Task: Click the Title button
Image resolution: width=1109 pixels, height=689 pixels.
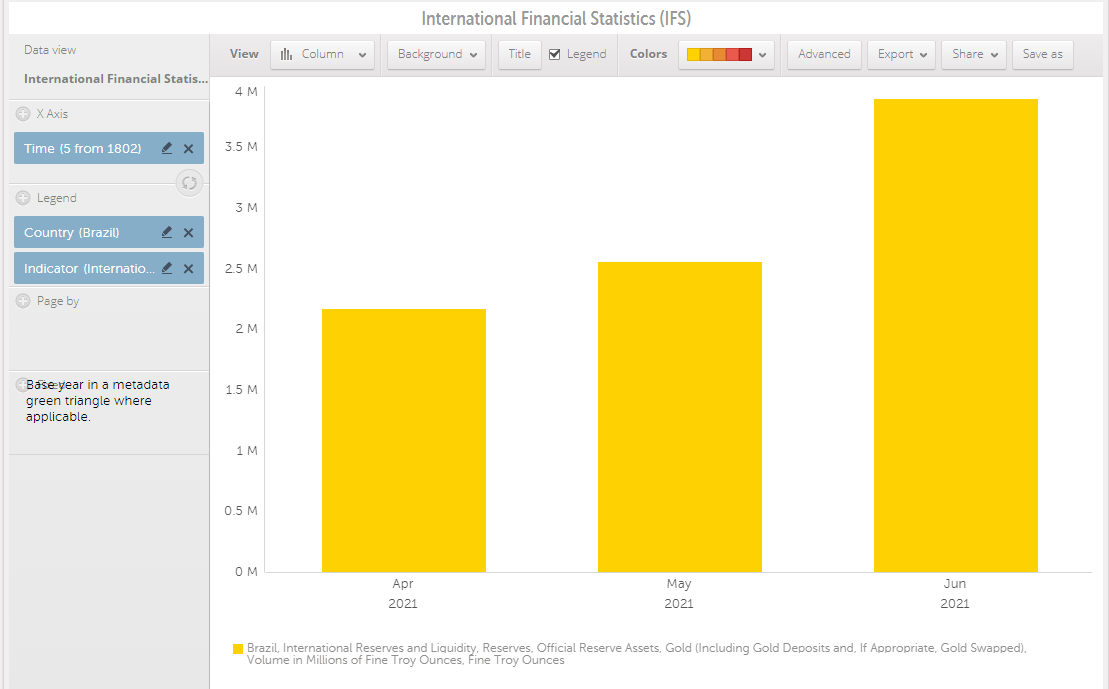Action: tap(520, 55)
